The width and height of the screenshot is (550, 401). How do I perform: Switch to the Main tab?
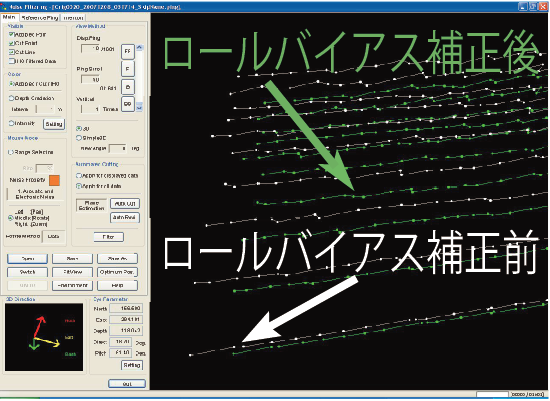click(x=9, y=17)
